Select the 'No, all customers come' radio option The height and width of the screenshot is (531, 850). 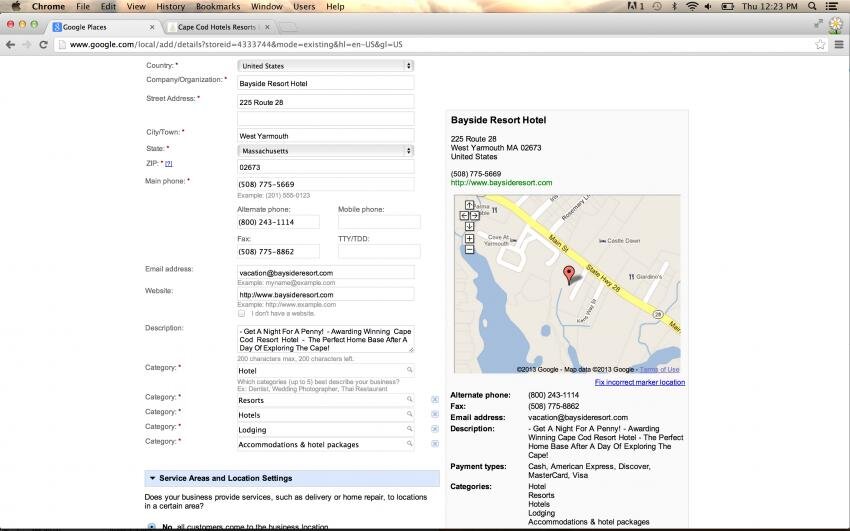(151, 526)
